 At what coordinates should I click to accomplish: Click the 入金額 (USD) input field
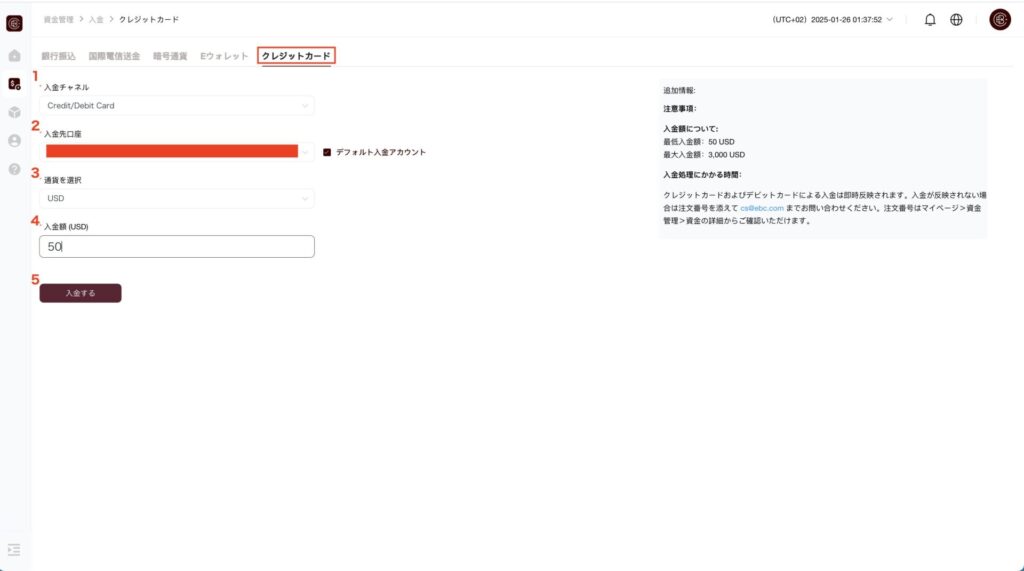tap(176, 246)
